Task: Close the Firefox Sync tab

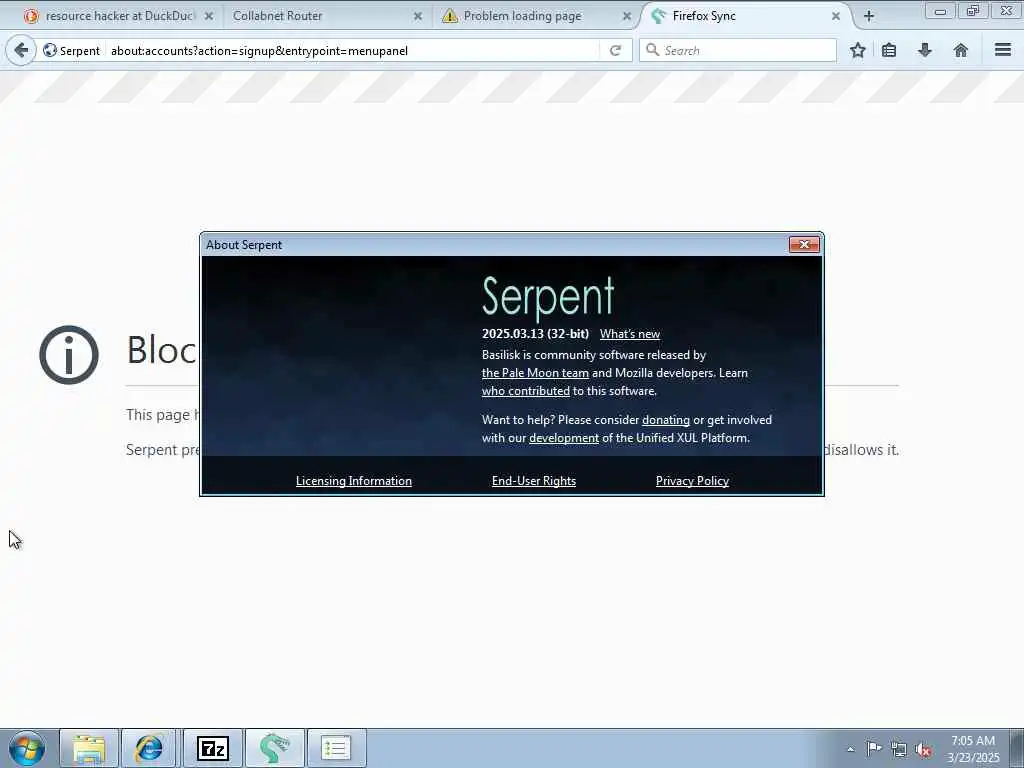Action: click(836, 16)
